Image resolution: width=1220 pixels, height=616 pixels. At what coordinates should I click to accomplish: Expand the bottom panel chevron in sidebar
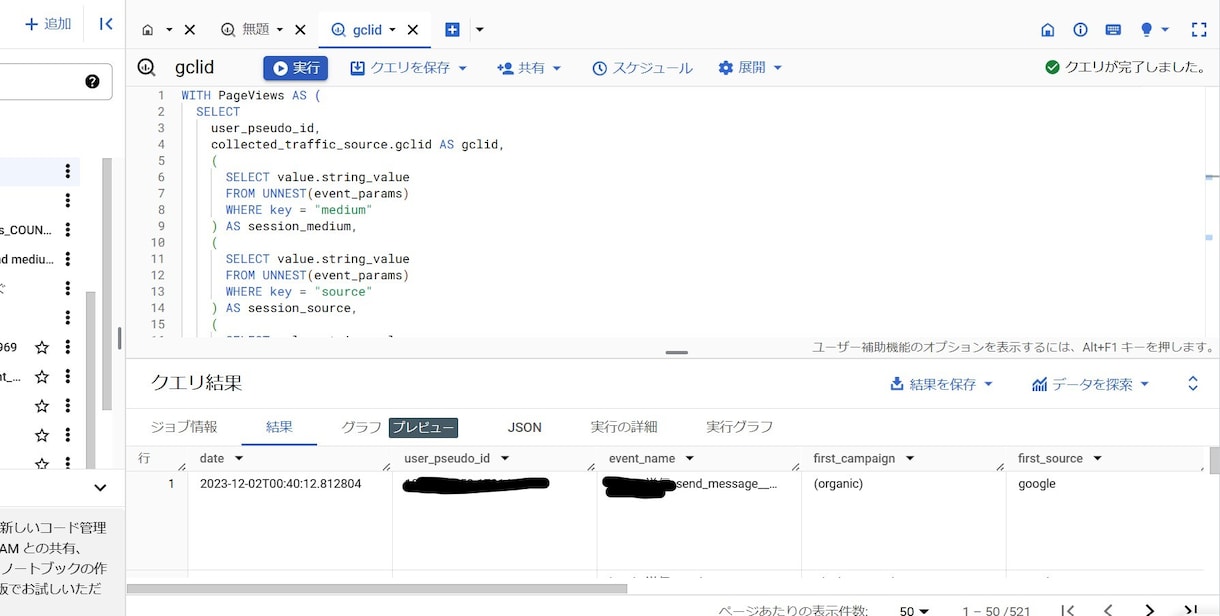pyautogui.click(x=100, y=488)
